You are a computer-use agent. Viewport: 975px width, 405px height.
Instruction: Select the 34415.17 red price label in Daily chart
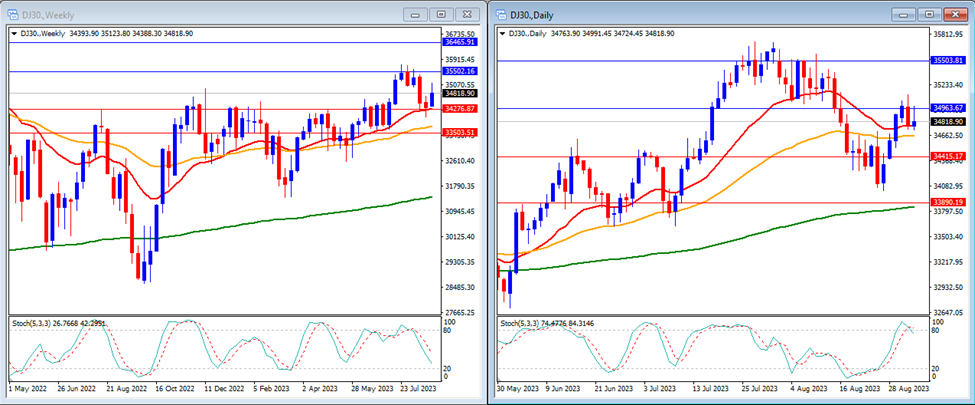(948, 156)
